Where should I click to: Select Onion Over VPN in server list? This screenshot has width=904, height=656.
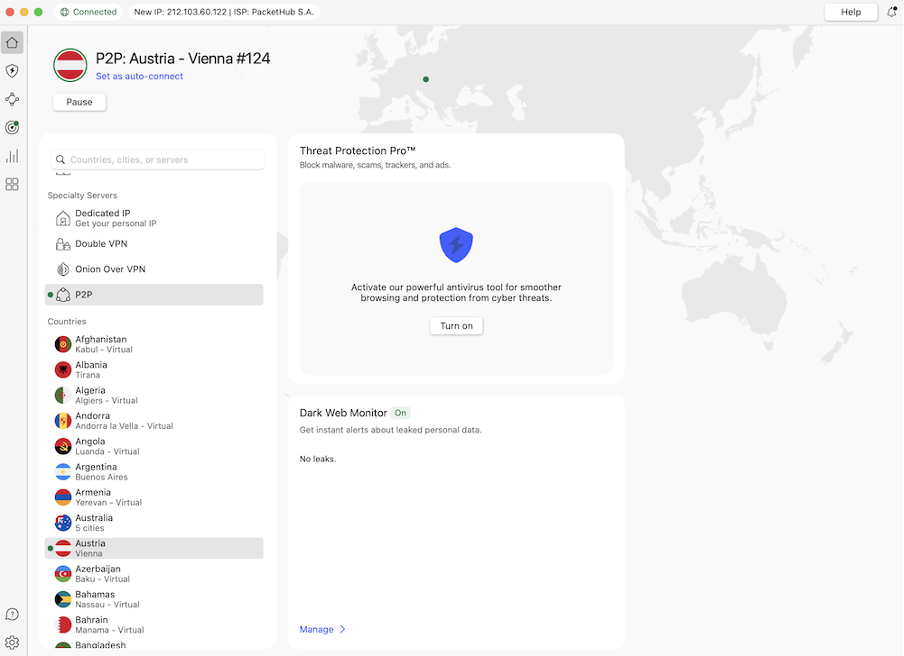click(x=154, y=269)
